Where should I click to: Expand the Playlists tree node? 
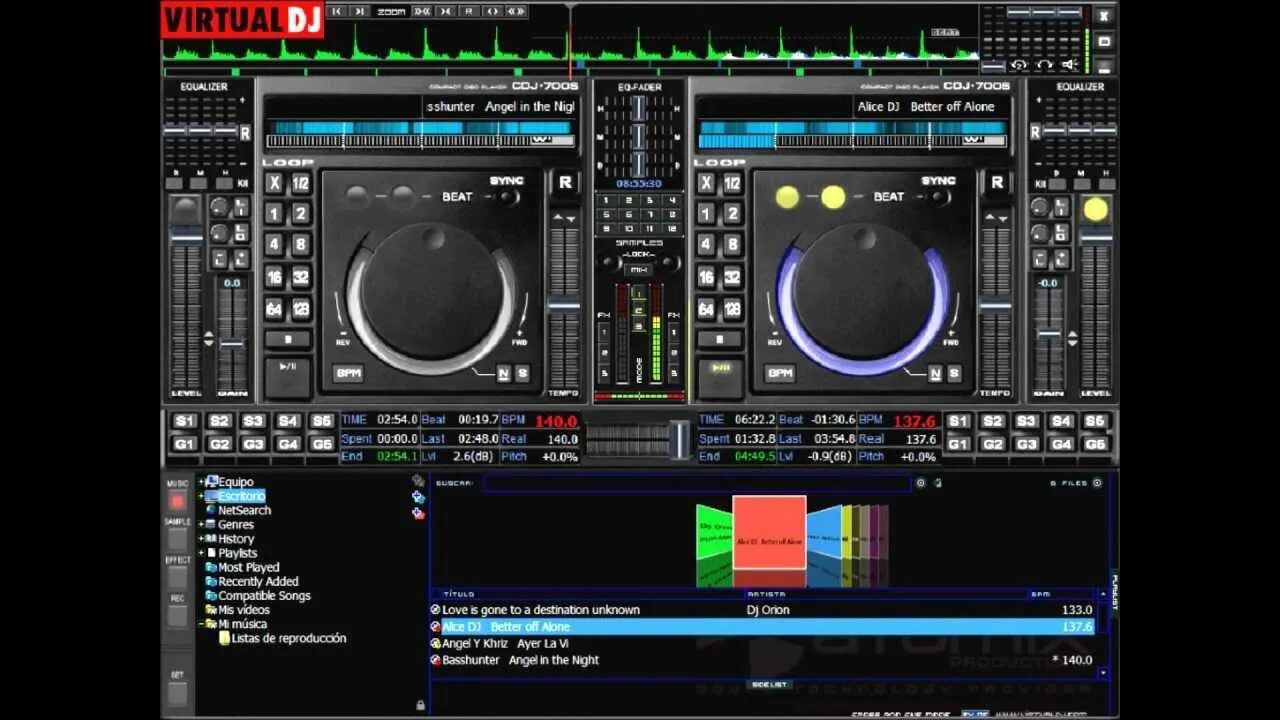(201, 552)
